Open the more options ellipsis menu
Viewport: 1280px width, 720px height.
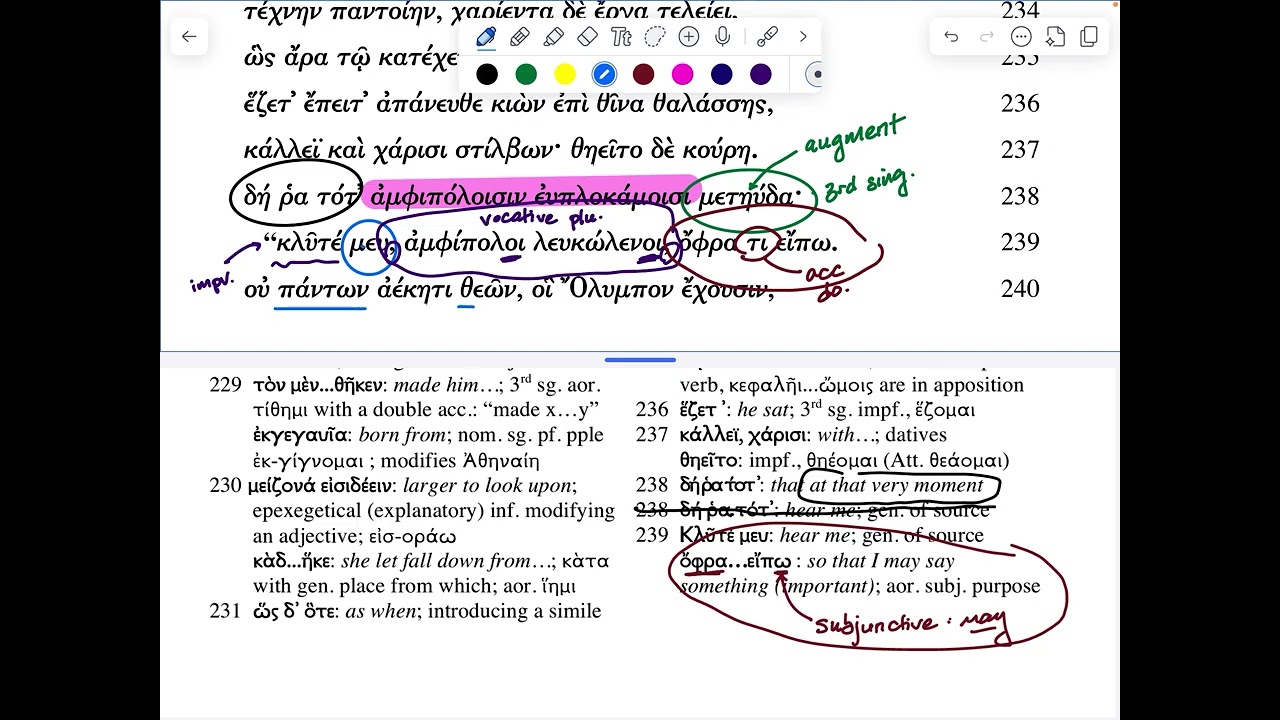(x=1021, y=37)
